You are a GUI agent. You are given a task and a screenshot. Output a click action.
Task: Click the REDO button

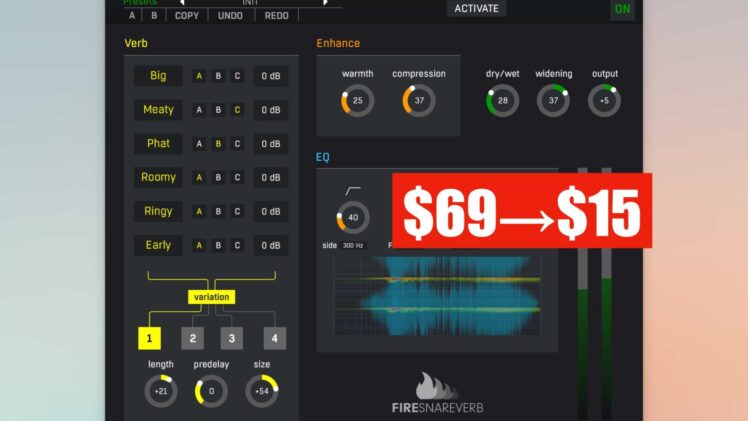(276, 16)
